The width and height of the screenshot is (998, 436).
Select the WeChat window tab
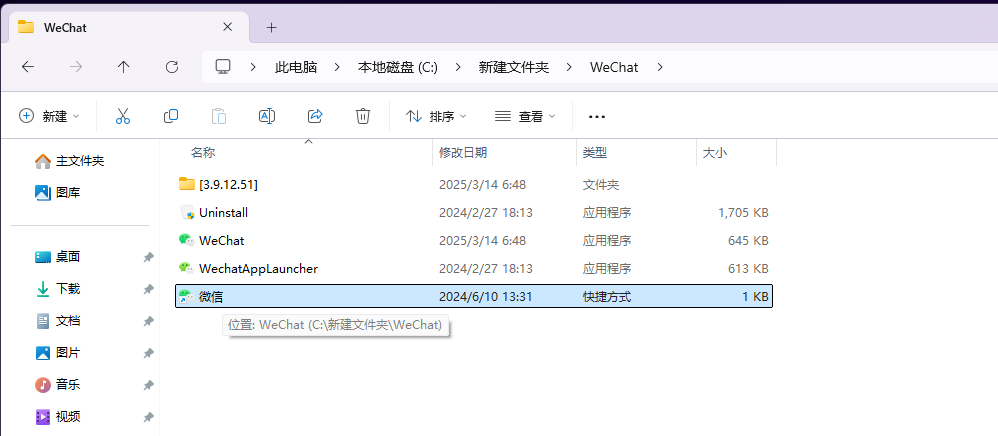click(x=129, y=27)
